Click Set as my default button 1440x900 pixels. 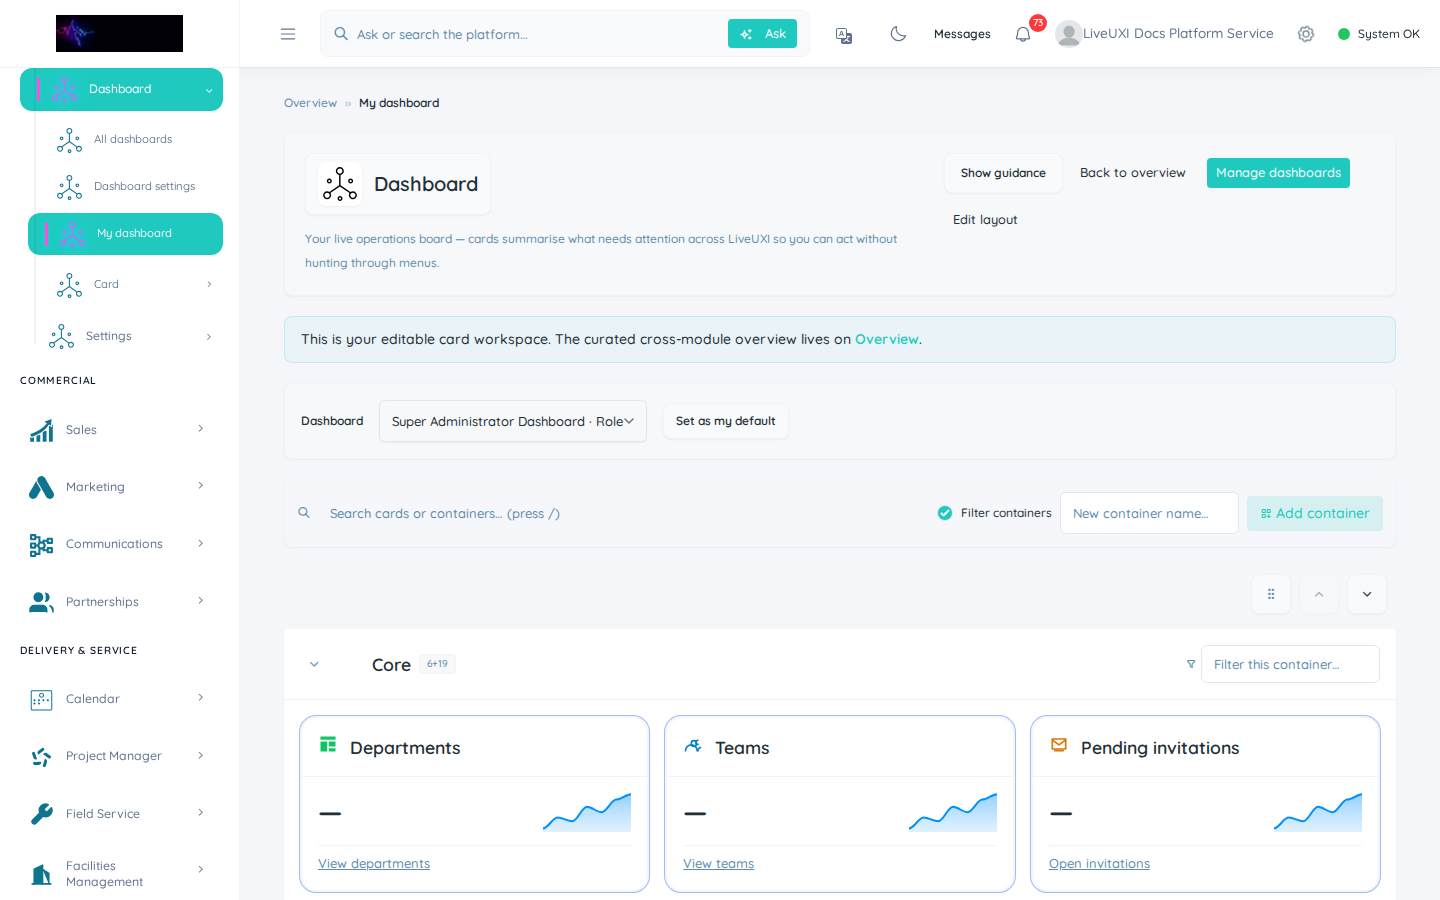(x=725, y=421)
